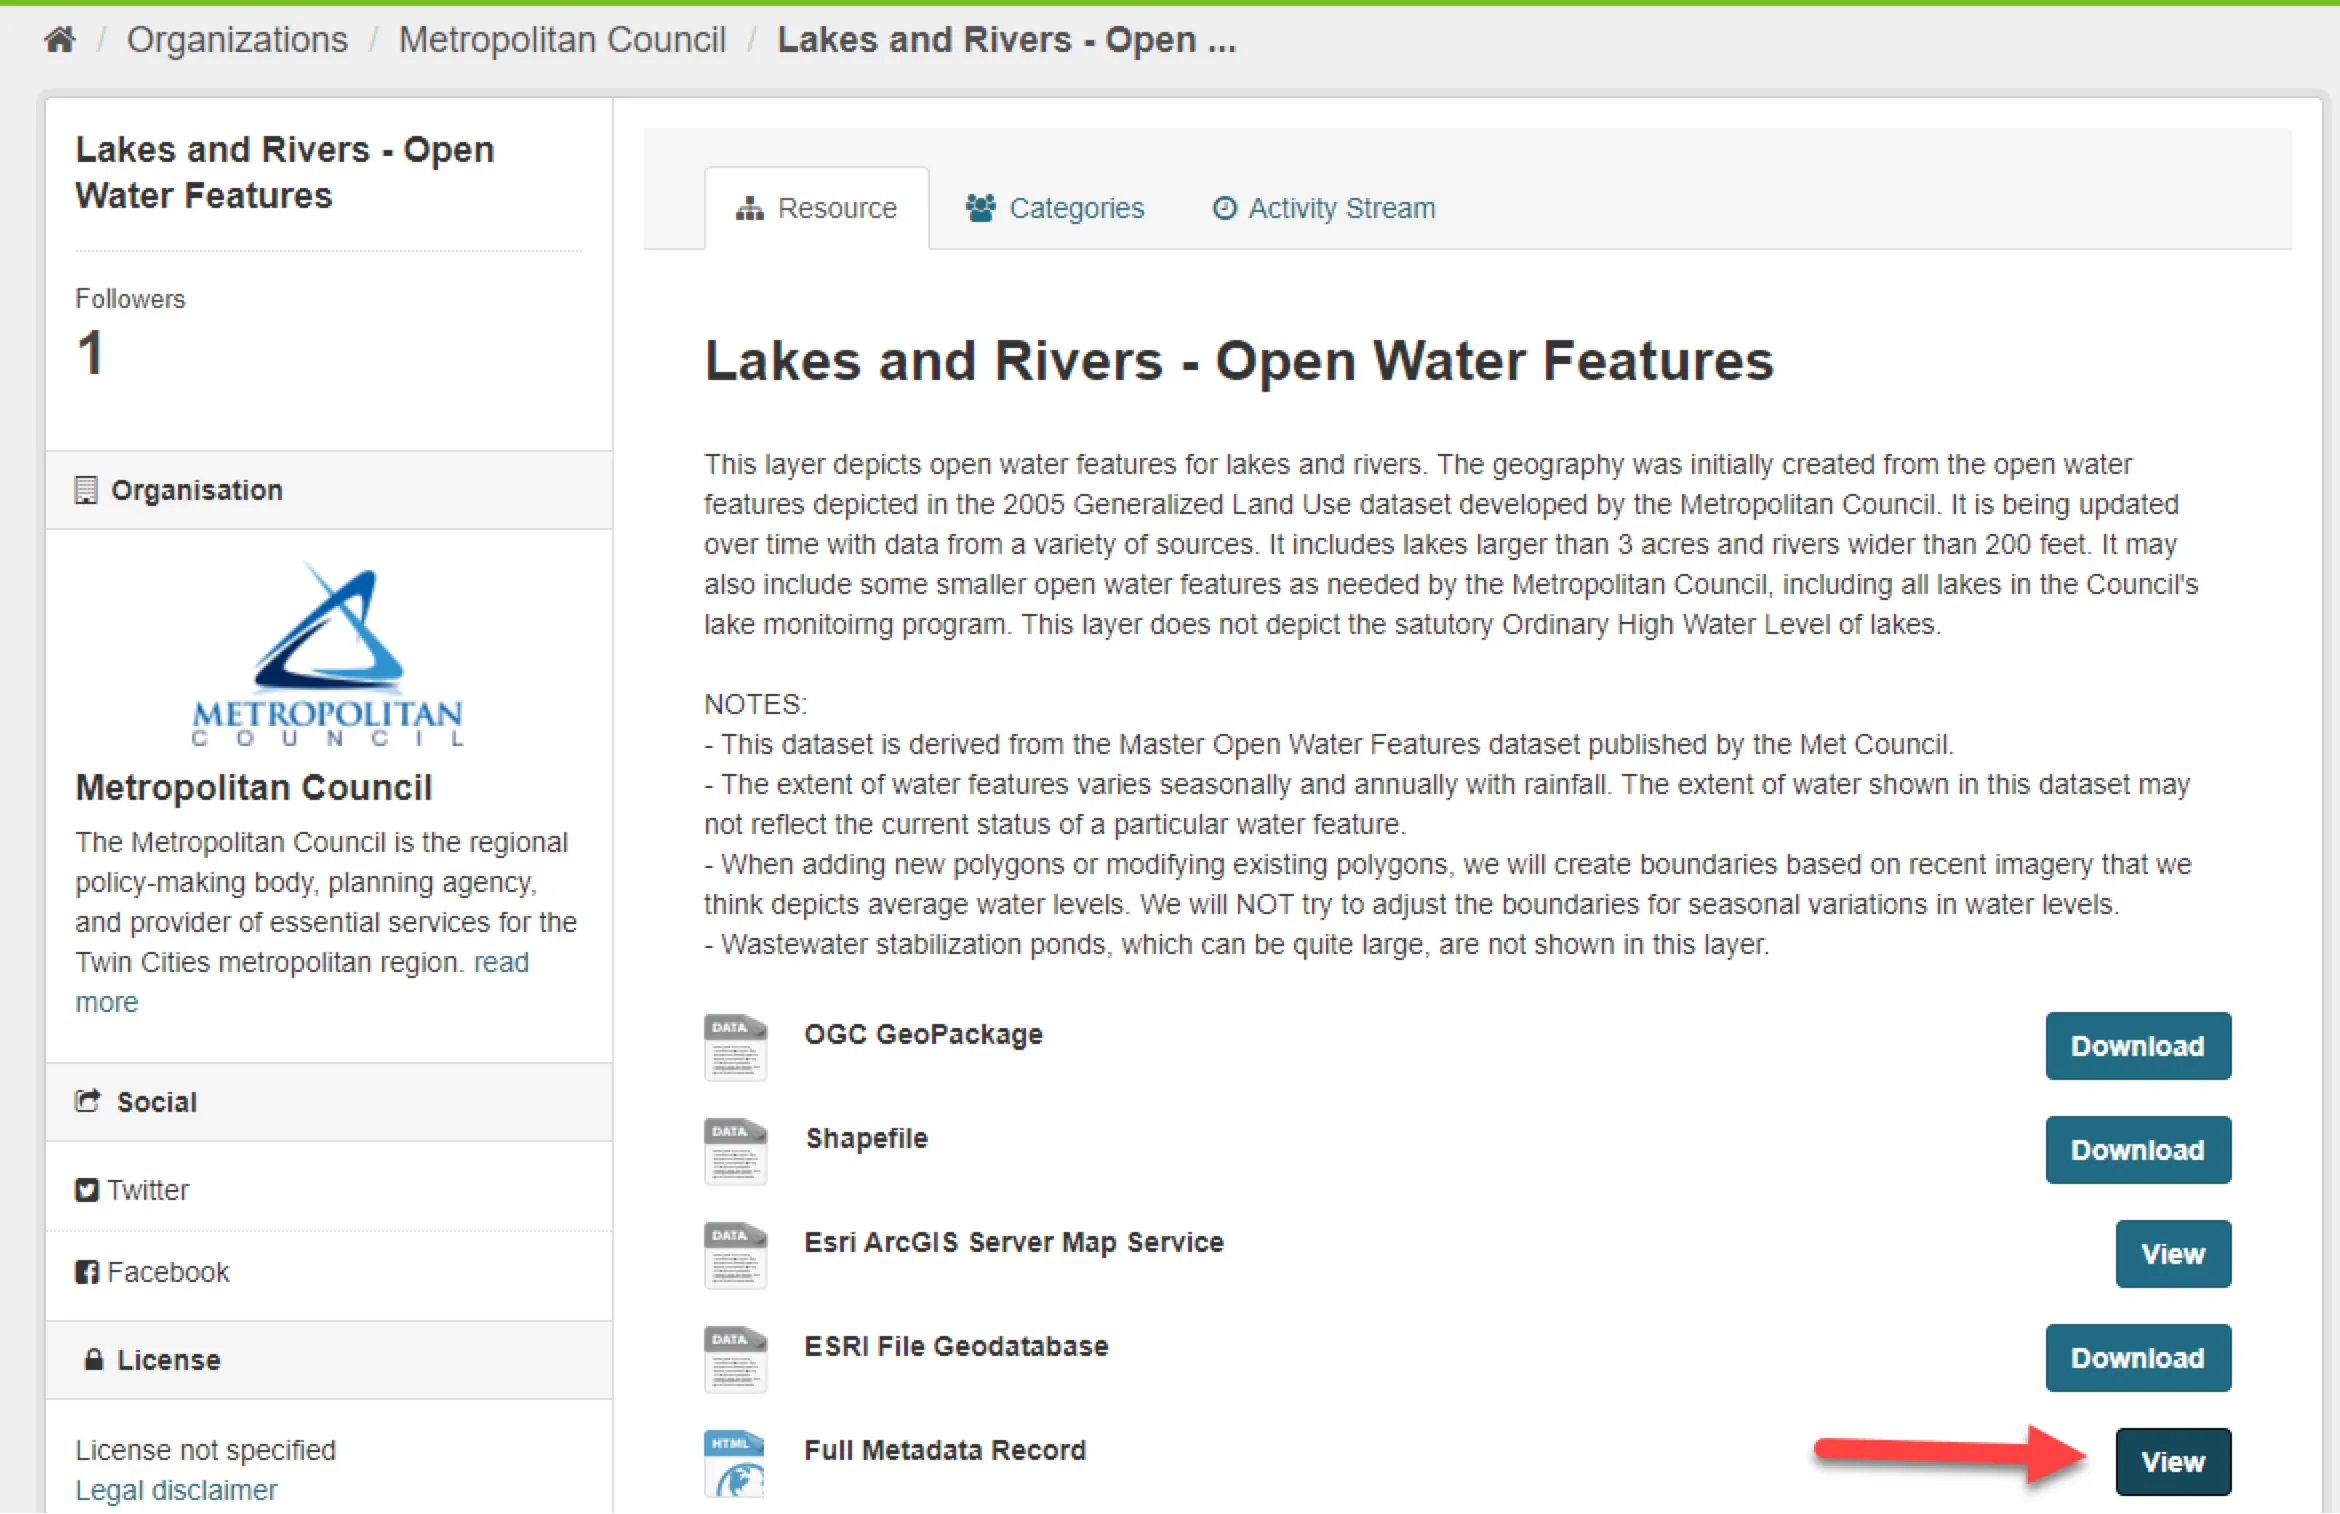Click the OGC GeoPackage data file icon

735,1047
